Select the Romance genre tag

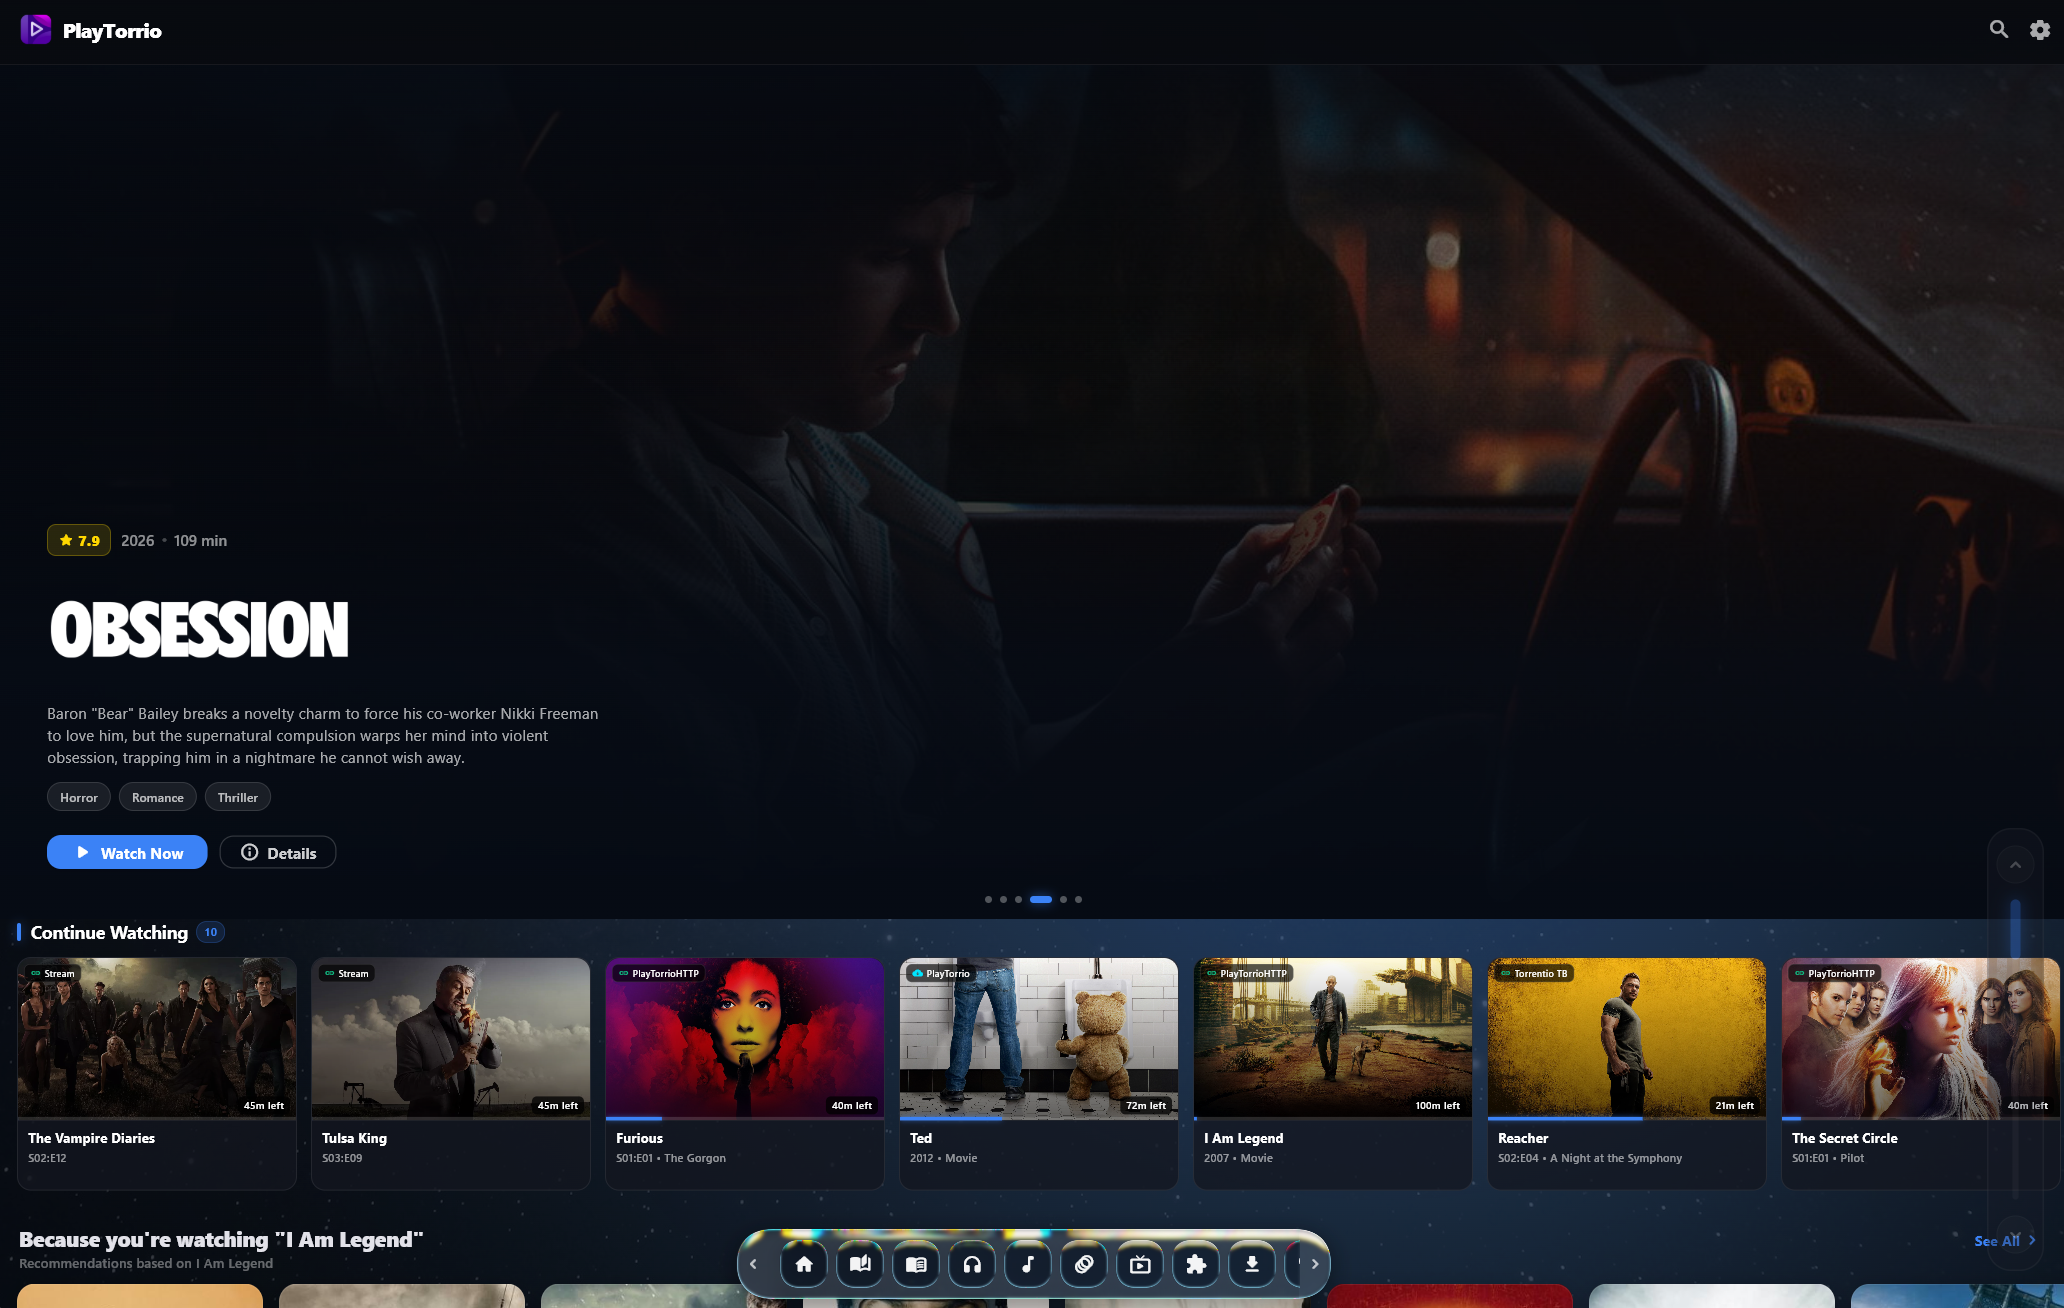tap(158, 797)
